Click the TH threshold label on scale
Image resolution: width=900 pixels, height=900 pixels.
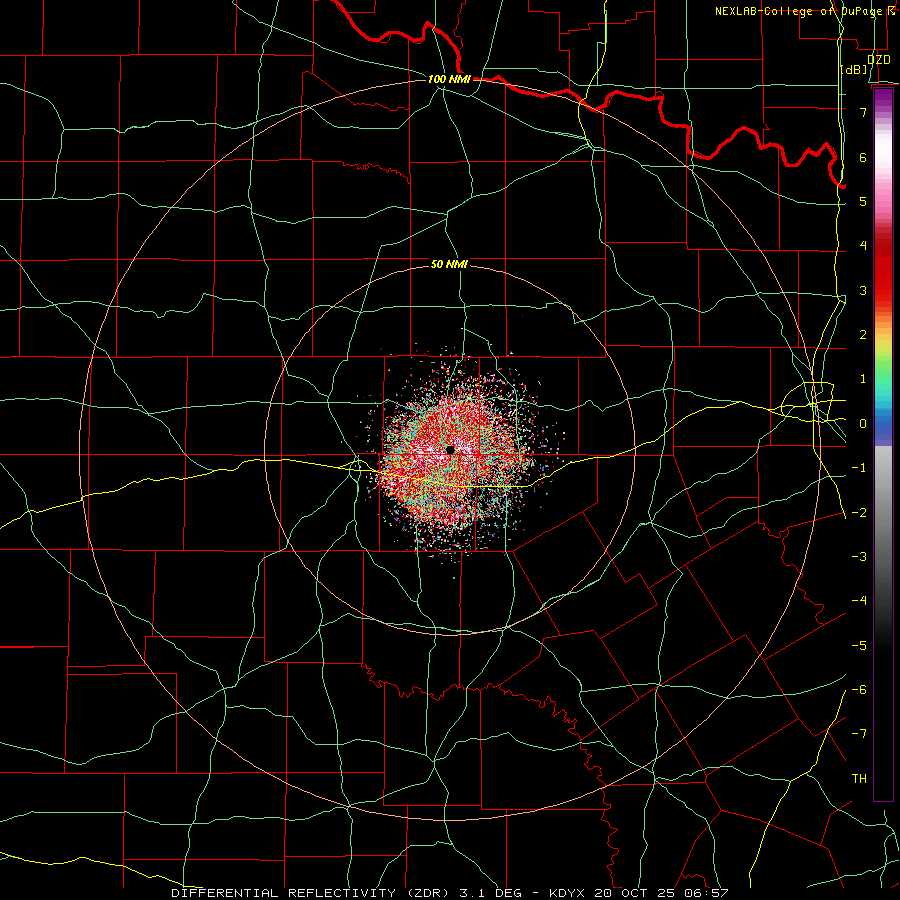pyautogui.click(x=859, y=778)
